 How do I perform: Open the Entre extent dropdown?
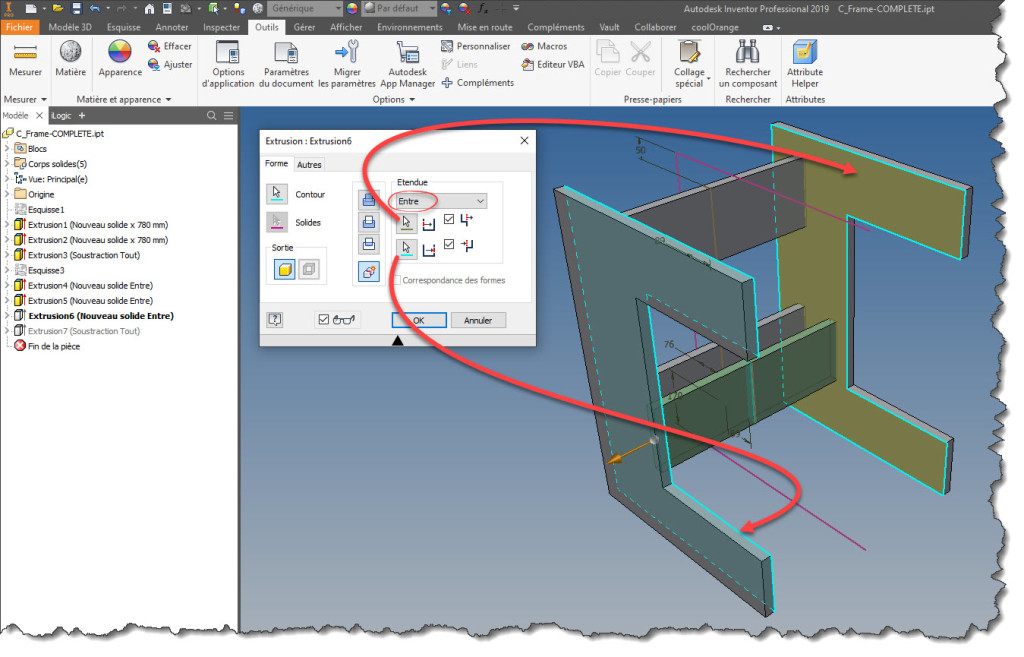point(480,201)
